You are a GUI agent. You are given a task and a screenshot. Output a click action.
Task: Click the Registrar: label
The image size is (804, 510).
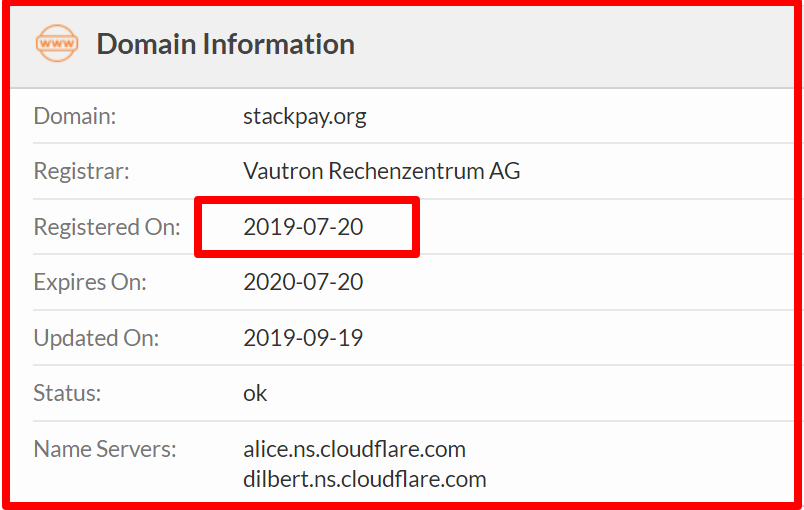(82, 171)
